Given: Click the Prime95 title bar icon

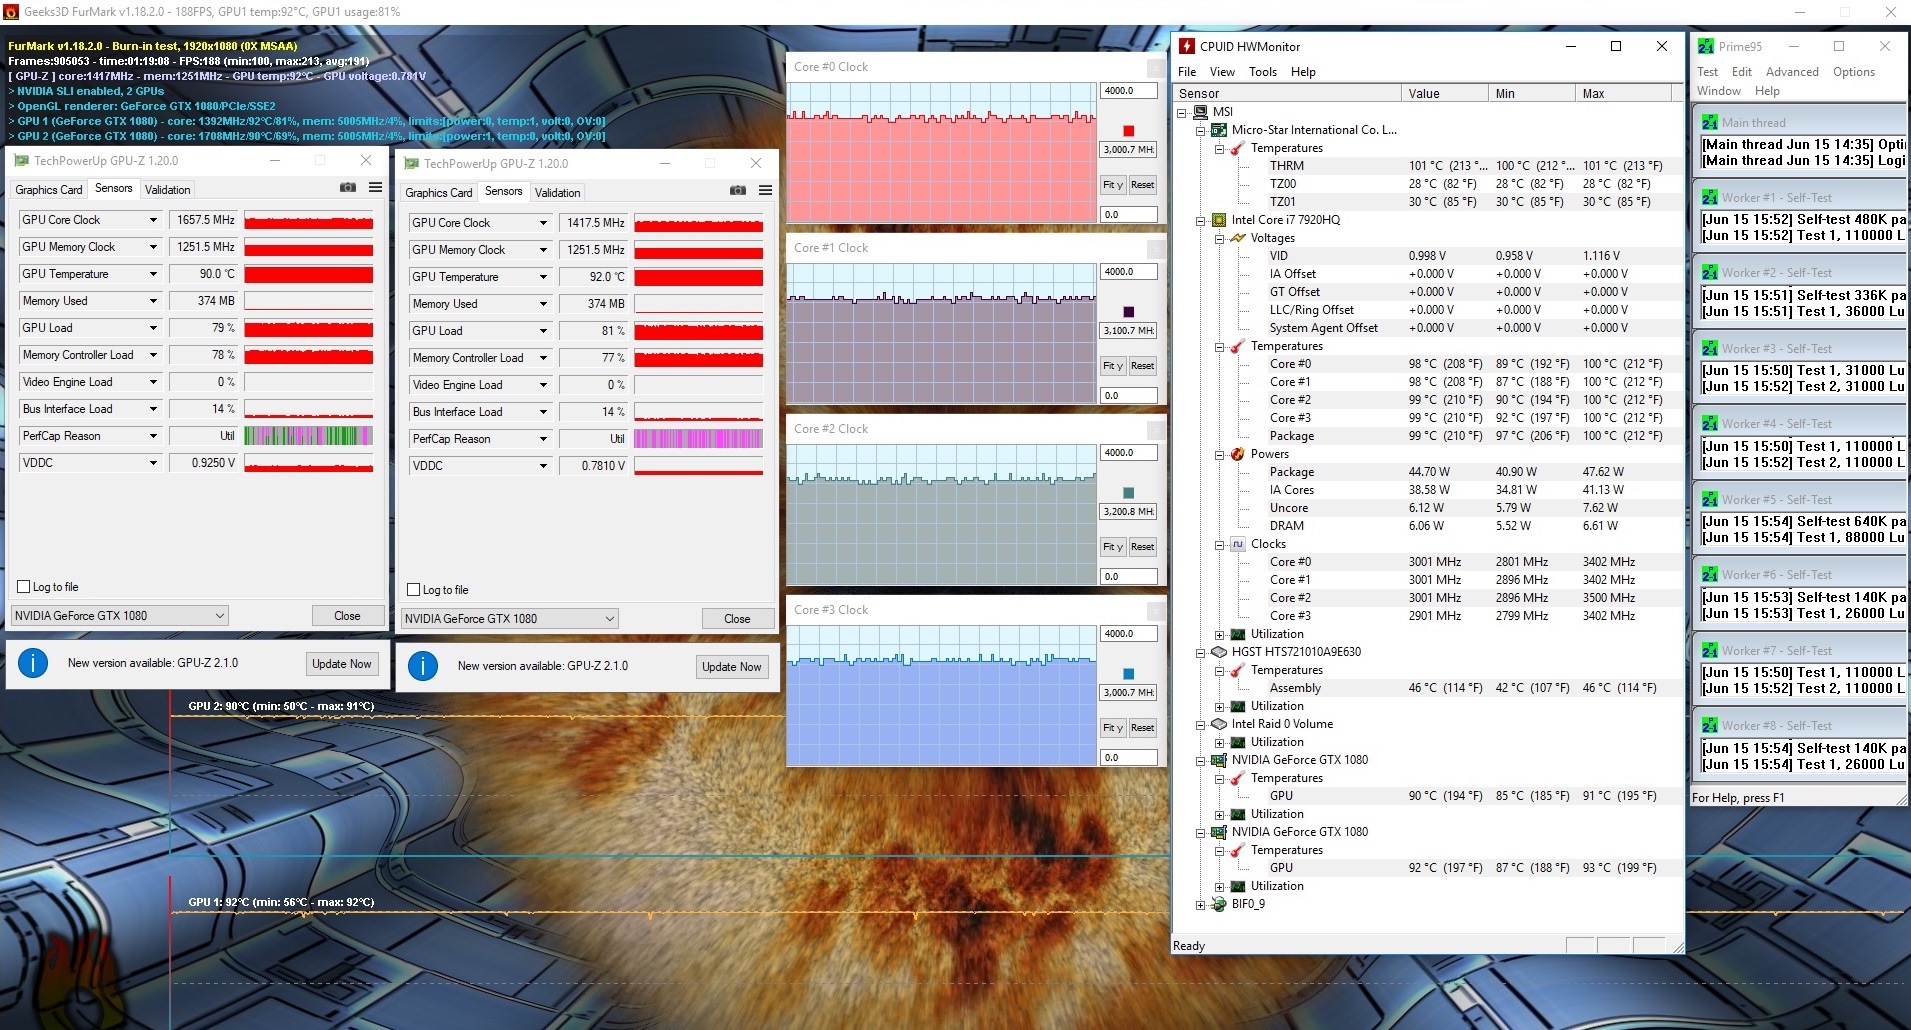Looking at the screenshot, I should (x=1706, y=46).
